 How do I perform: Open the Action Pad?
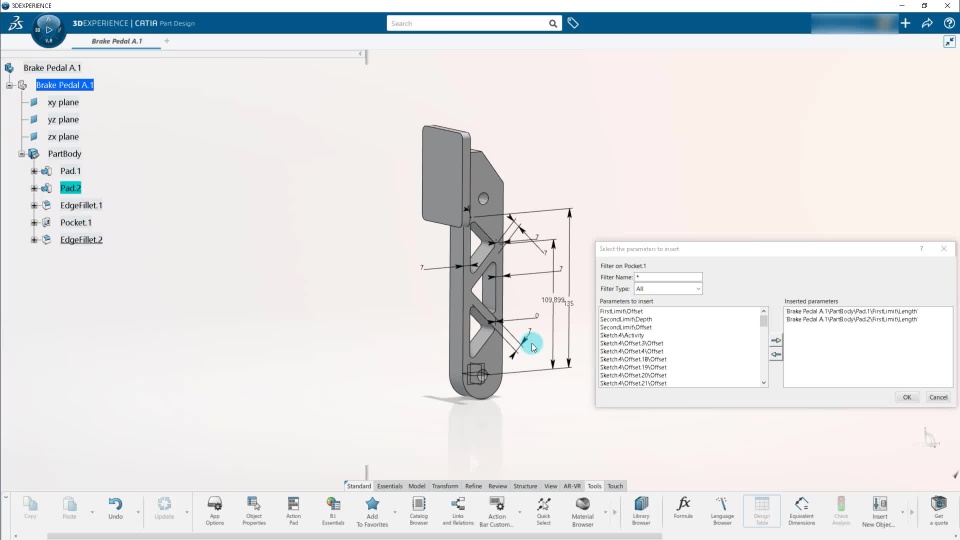click(293, 510)
